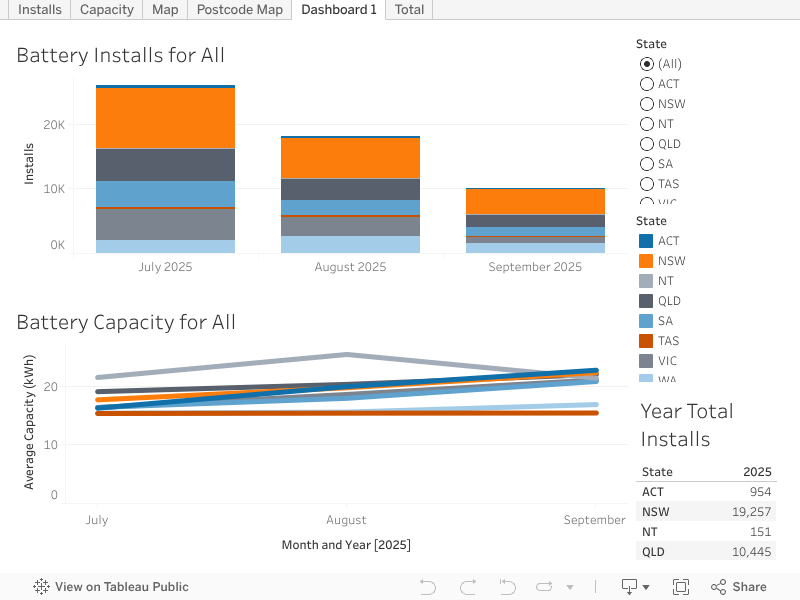
Task: Click the Redo arrow in bottom toolbar
Action: [x=467, y=587]
